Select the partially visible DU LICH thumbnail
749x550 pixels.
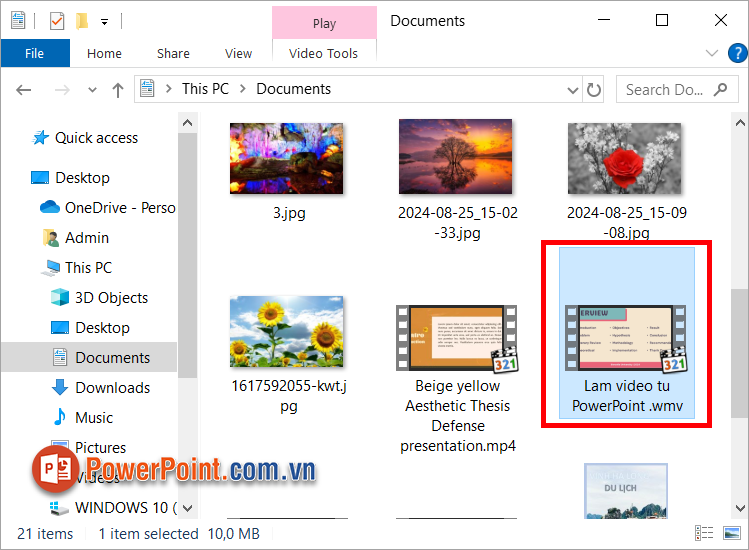(626, 491)
